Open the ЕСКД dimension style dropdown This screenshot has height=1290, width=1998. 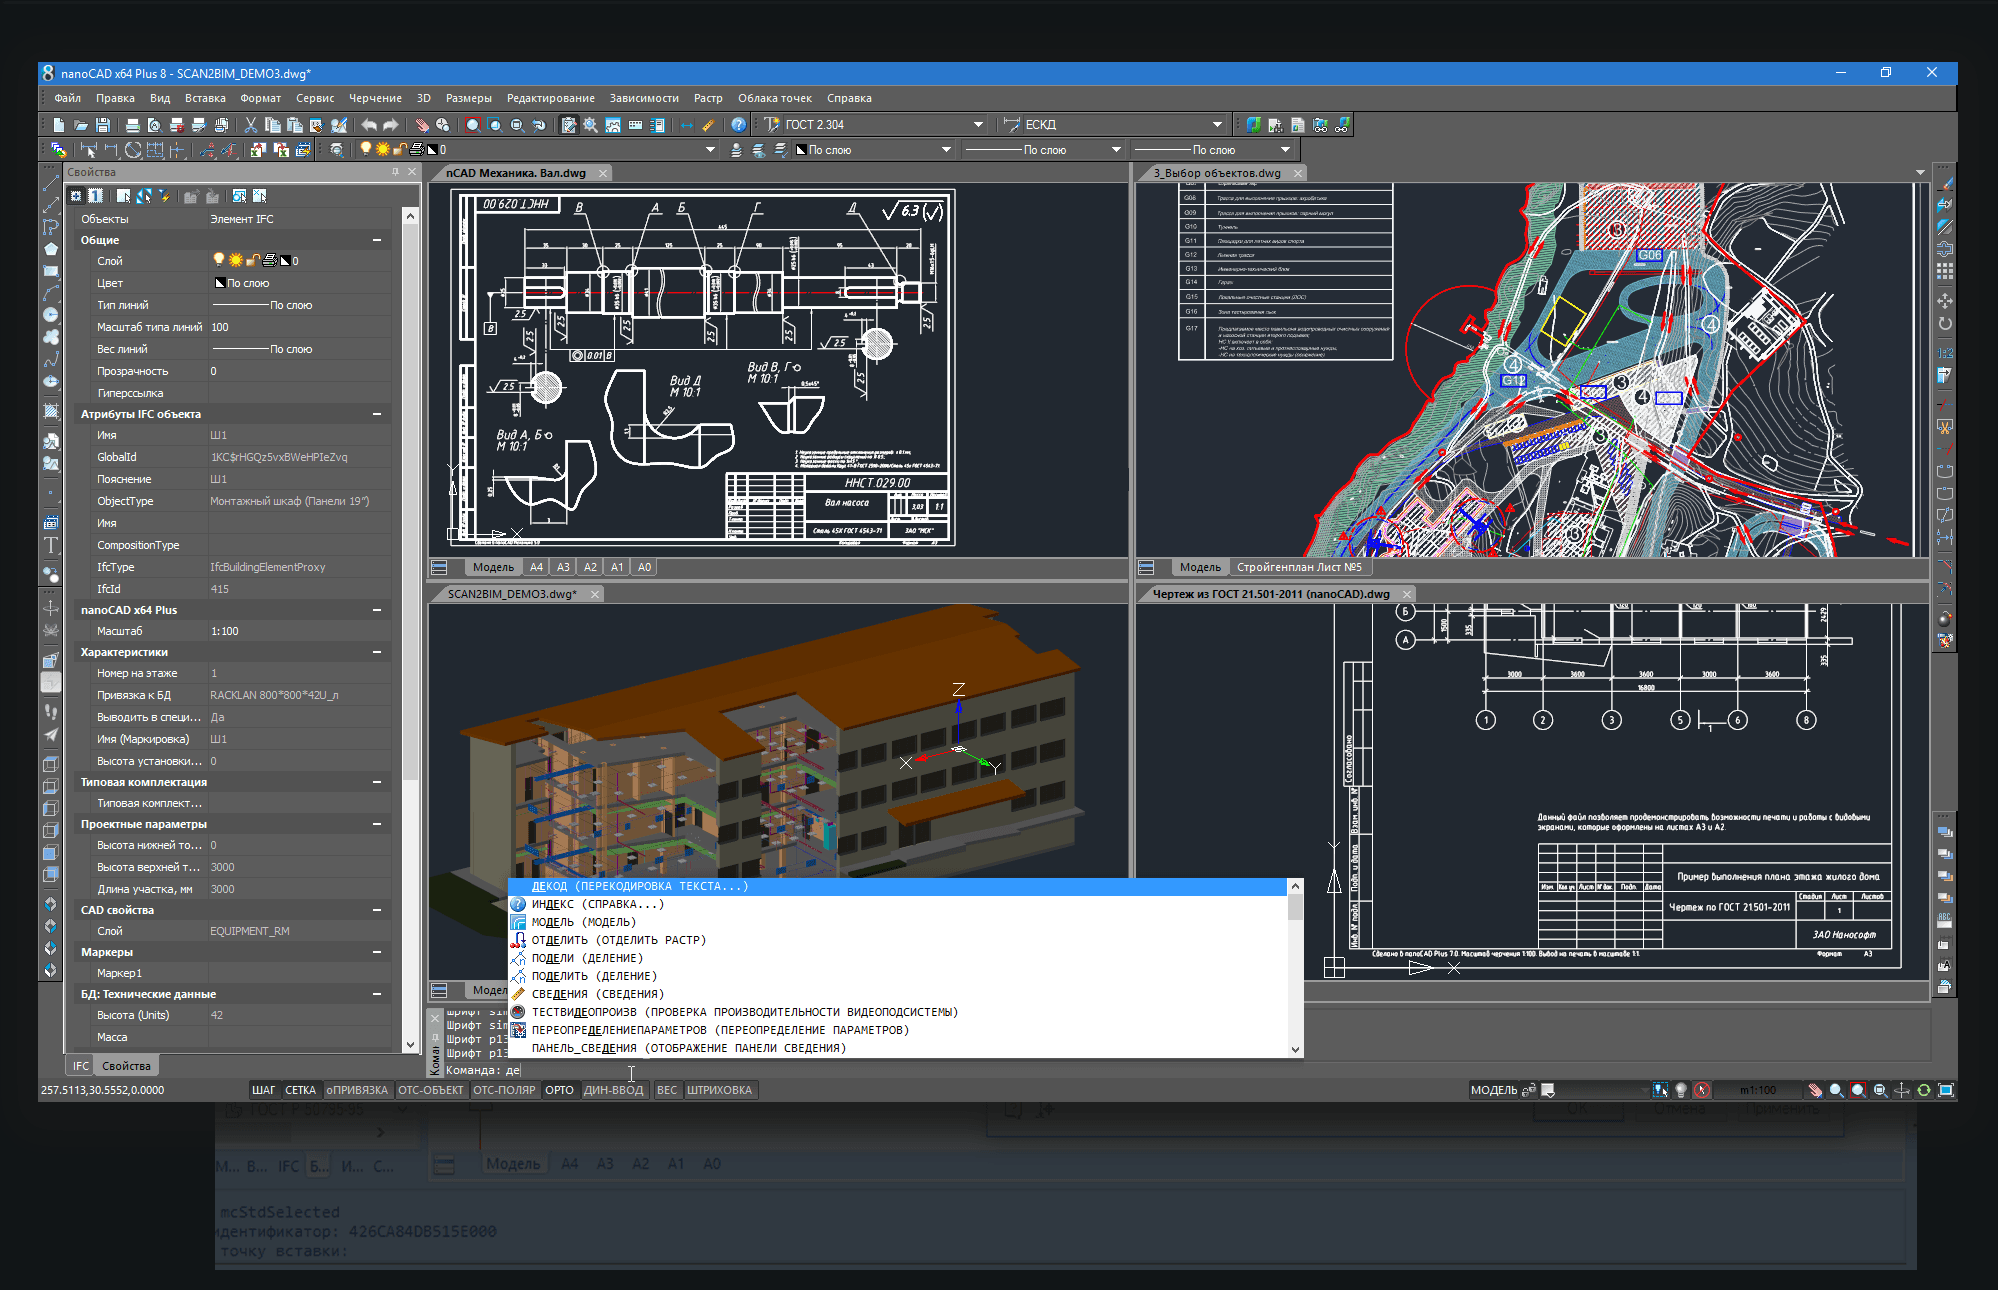coord(1217,125)
